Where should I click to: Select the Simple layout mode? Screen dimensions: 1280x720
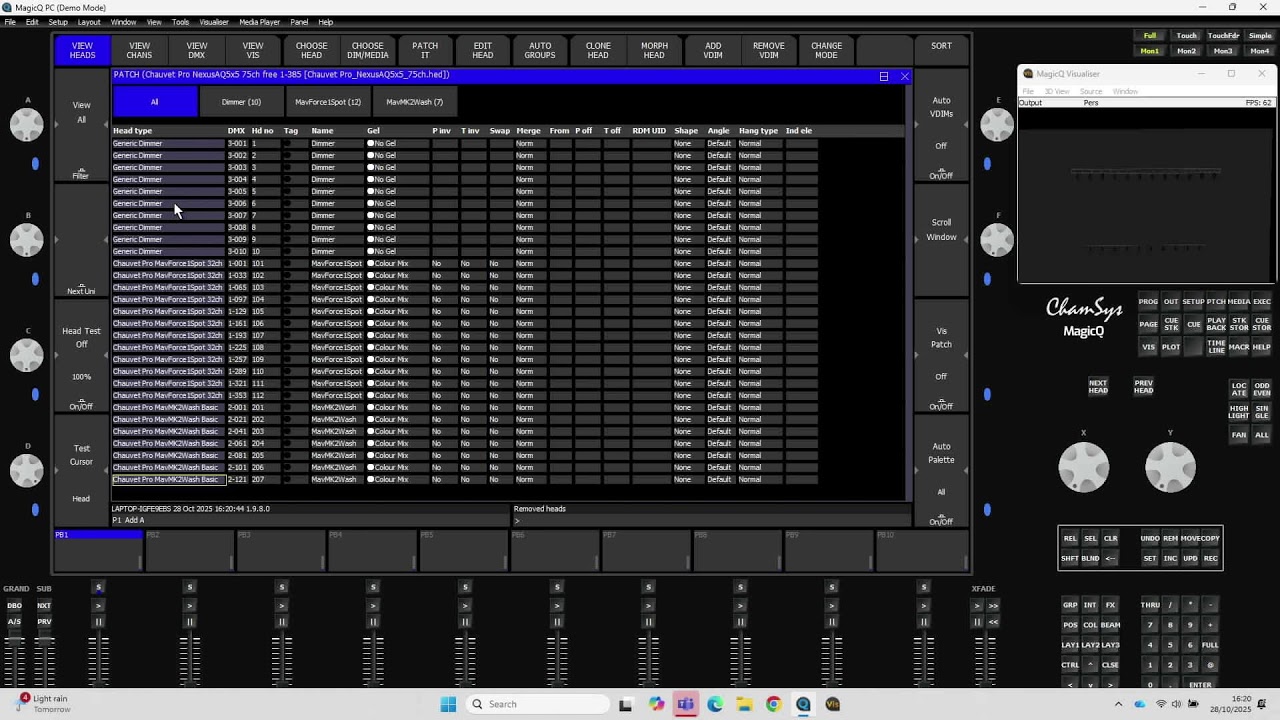[x=1260, y=36]
